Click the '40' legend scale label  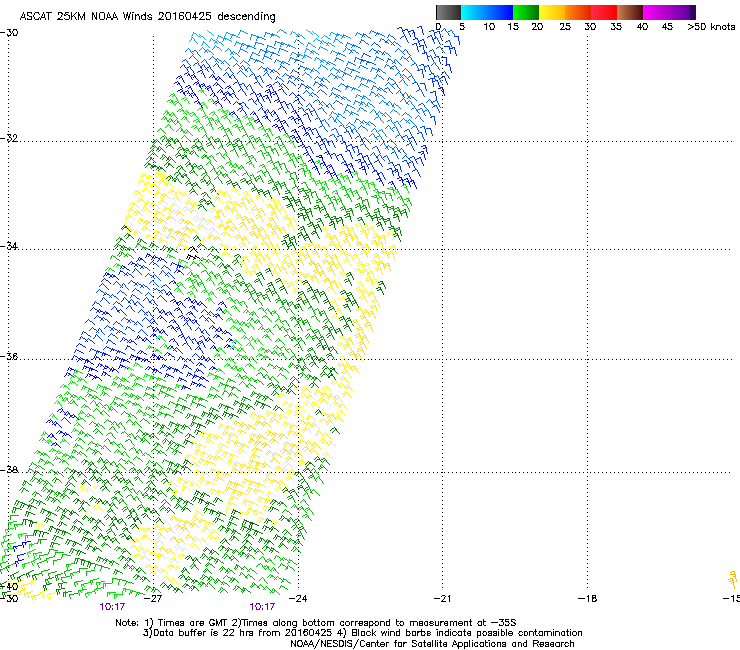tap(642, 27)
